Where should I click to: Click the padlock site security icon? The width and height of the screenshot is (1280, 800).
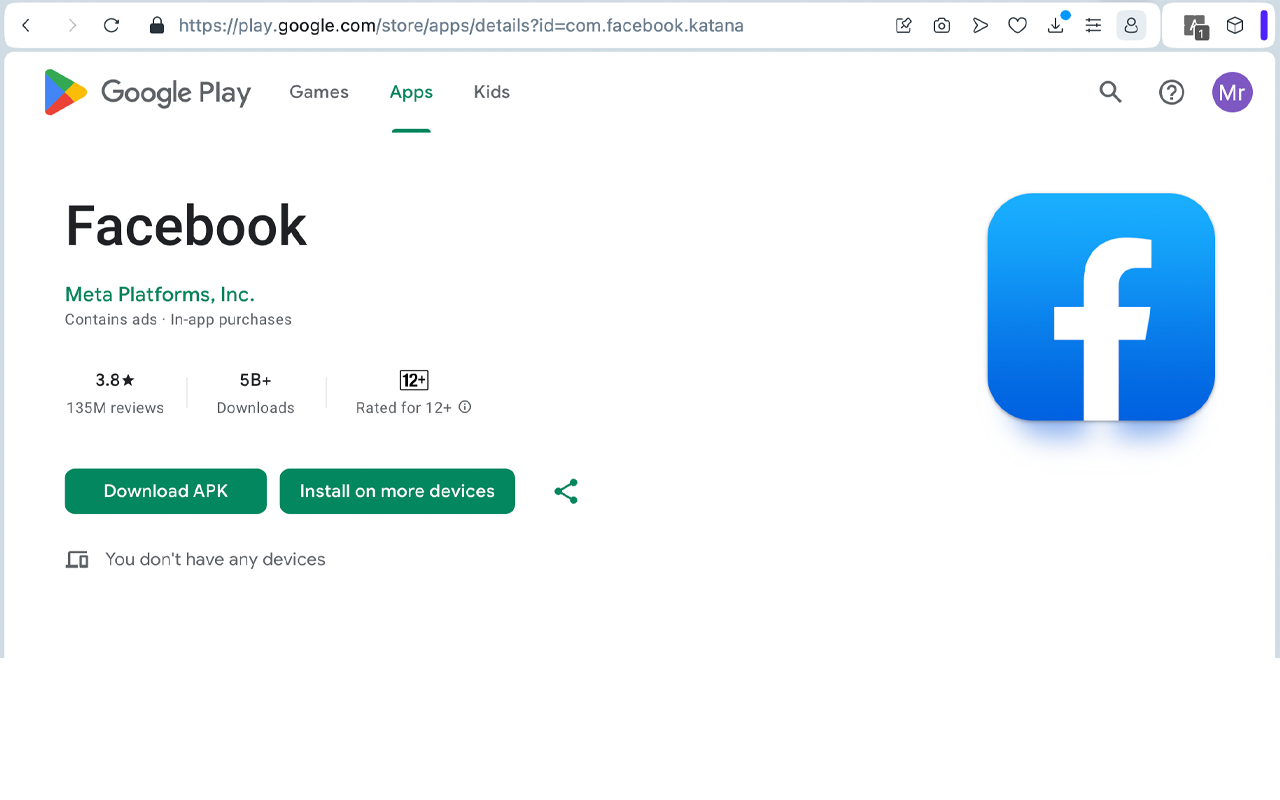tap(156, 26)
